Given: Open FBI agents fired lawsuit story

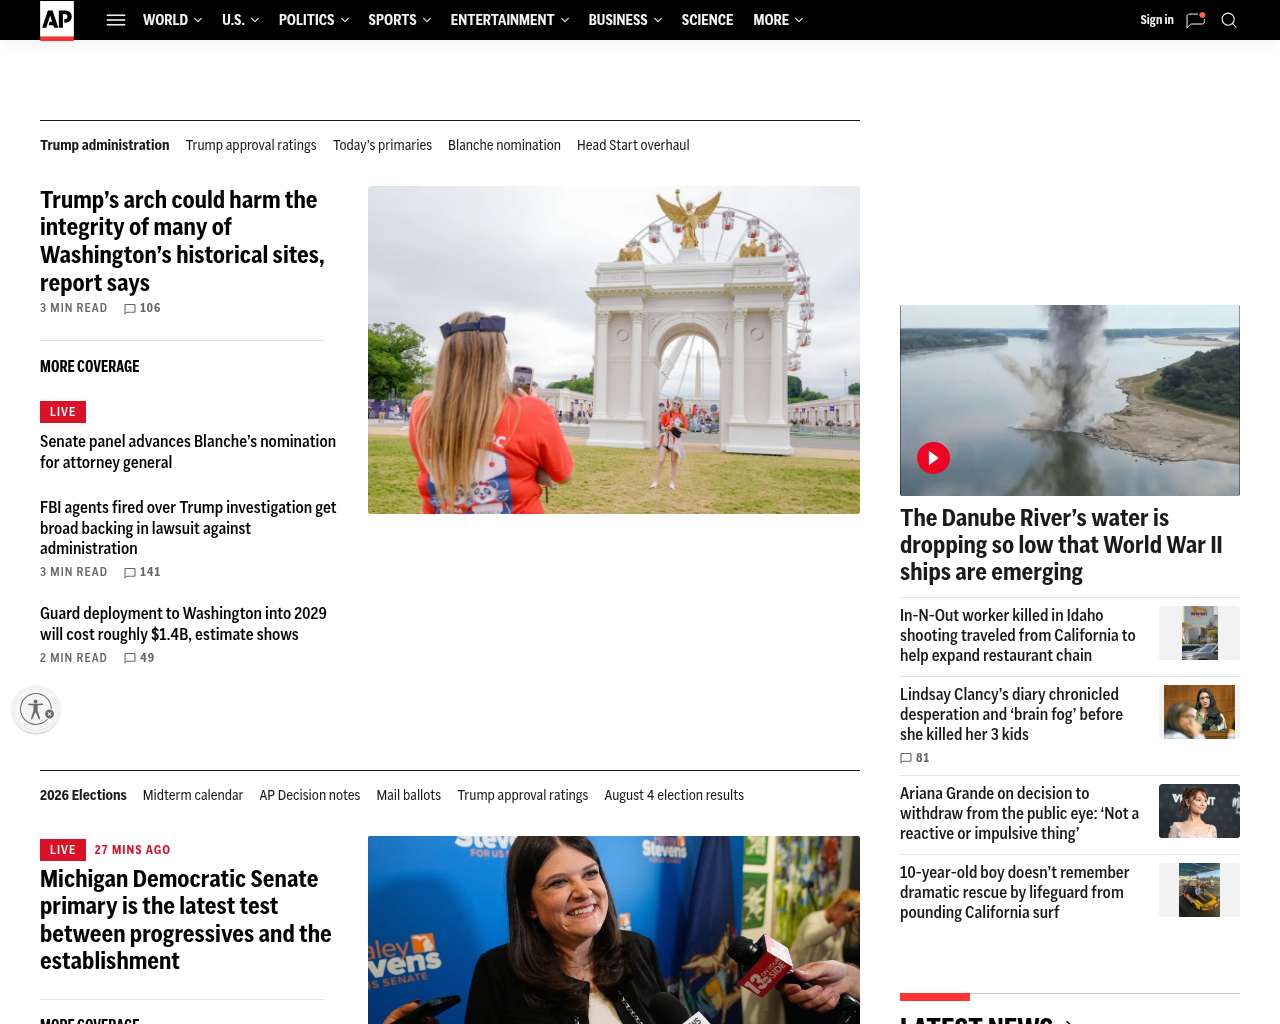Looking at the screenshot, I should (x=188, y=528).
